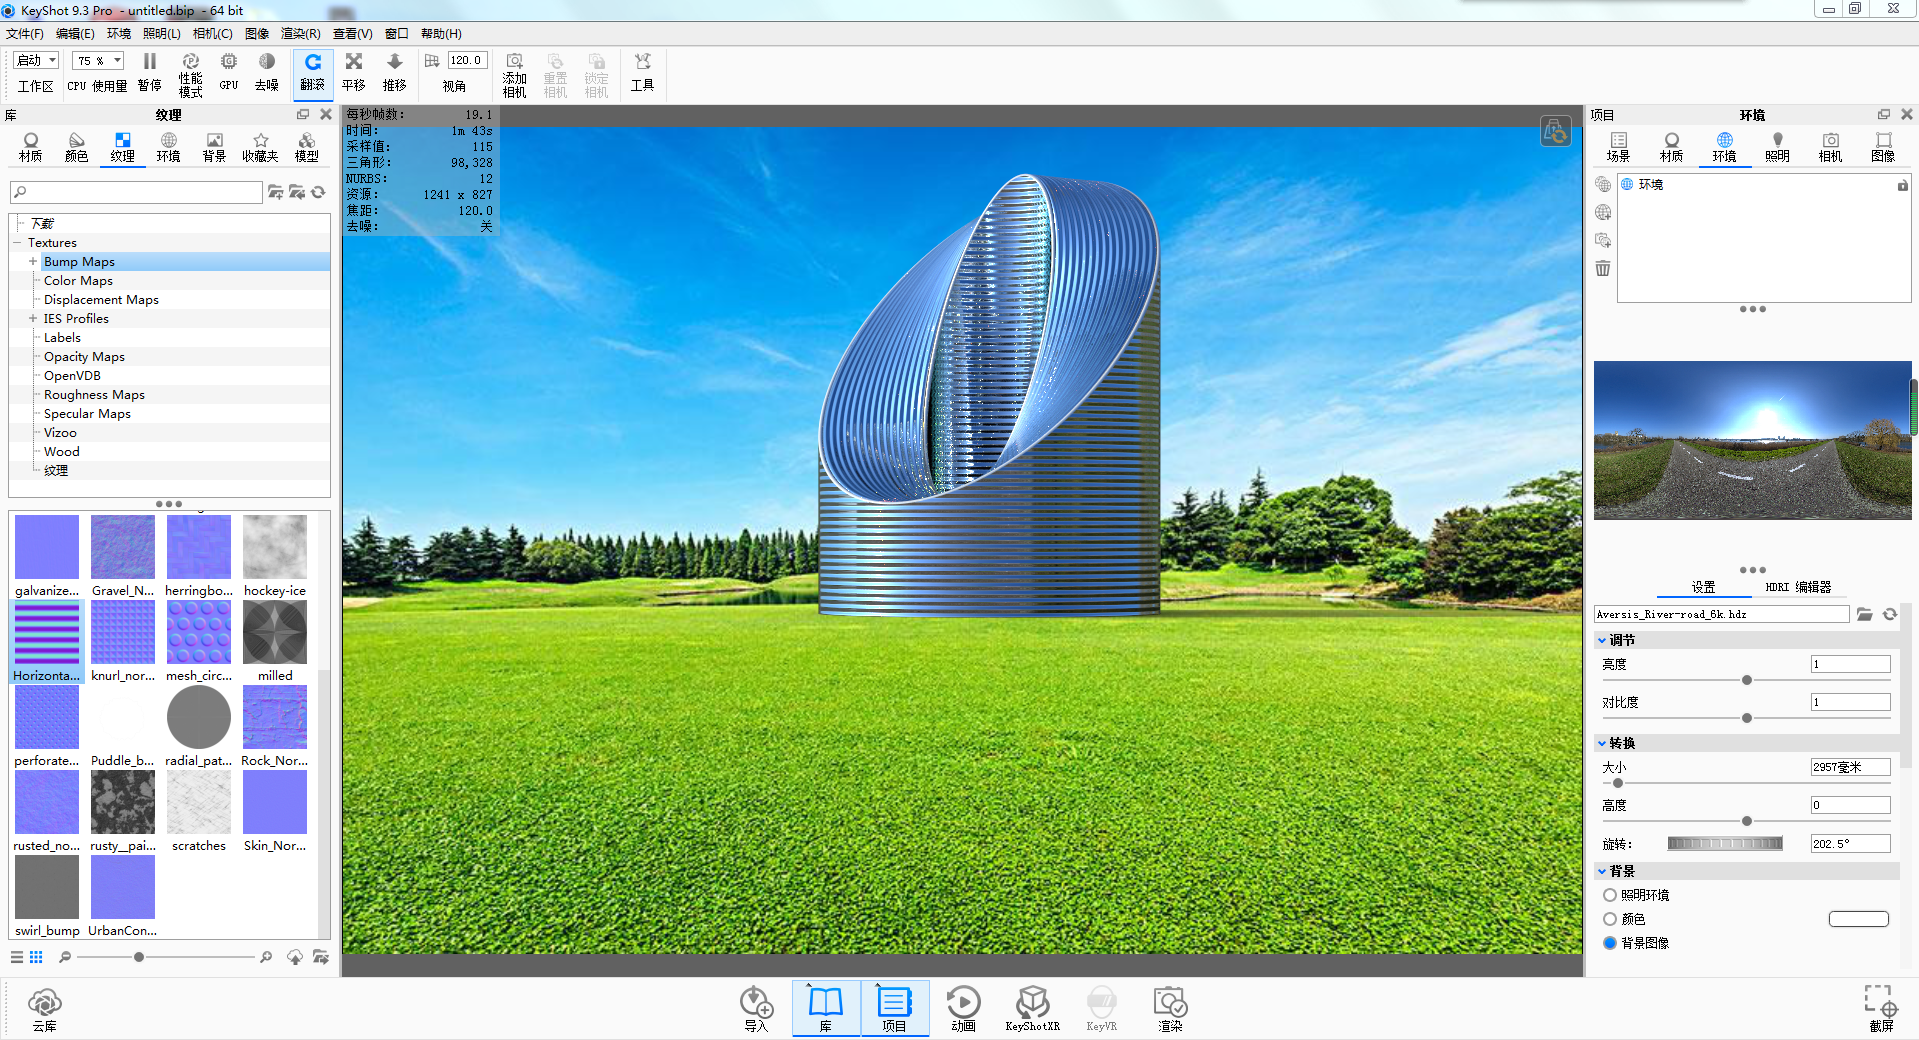Open the 照明 tab in project panel
1919x1040 pixels.
coord(1777,147)
